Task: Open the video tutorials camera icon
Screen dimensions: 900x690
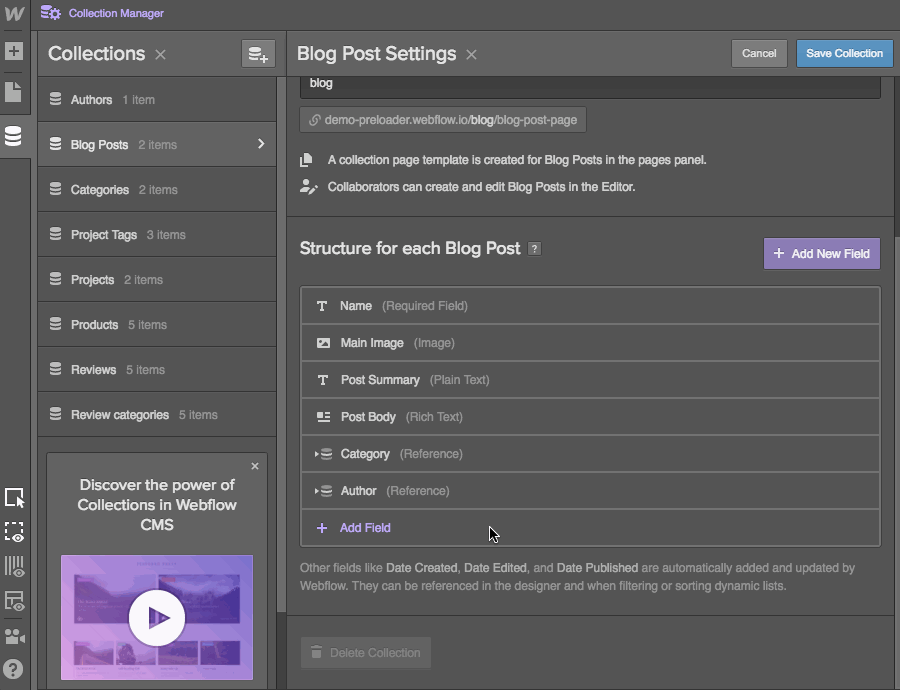Action: click(x=14, y=636)
